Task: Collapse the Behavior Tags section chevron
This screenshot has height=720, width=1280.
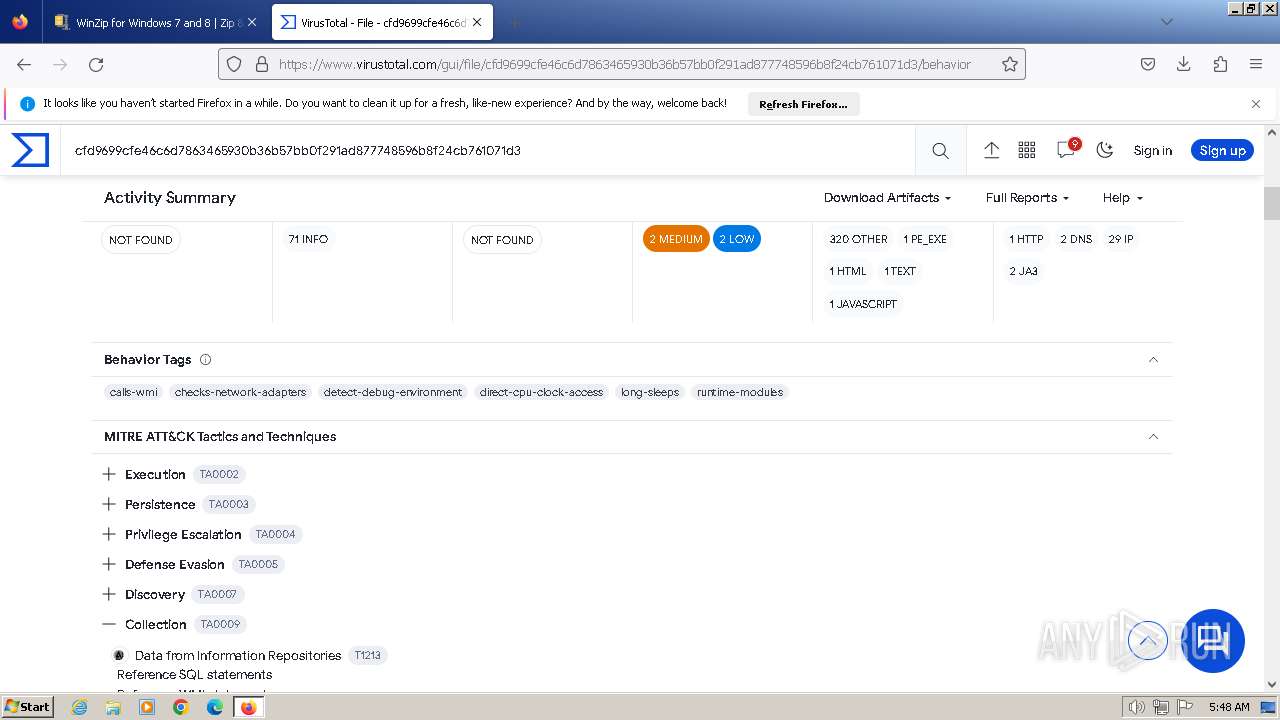Action: [1153, 360]
